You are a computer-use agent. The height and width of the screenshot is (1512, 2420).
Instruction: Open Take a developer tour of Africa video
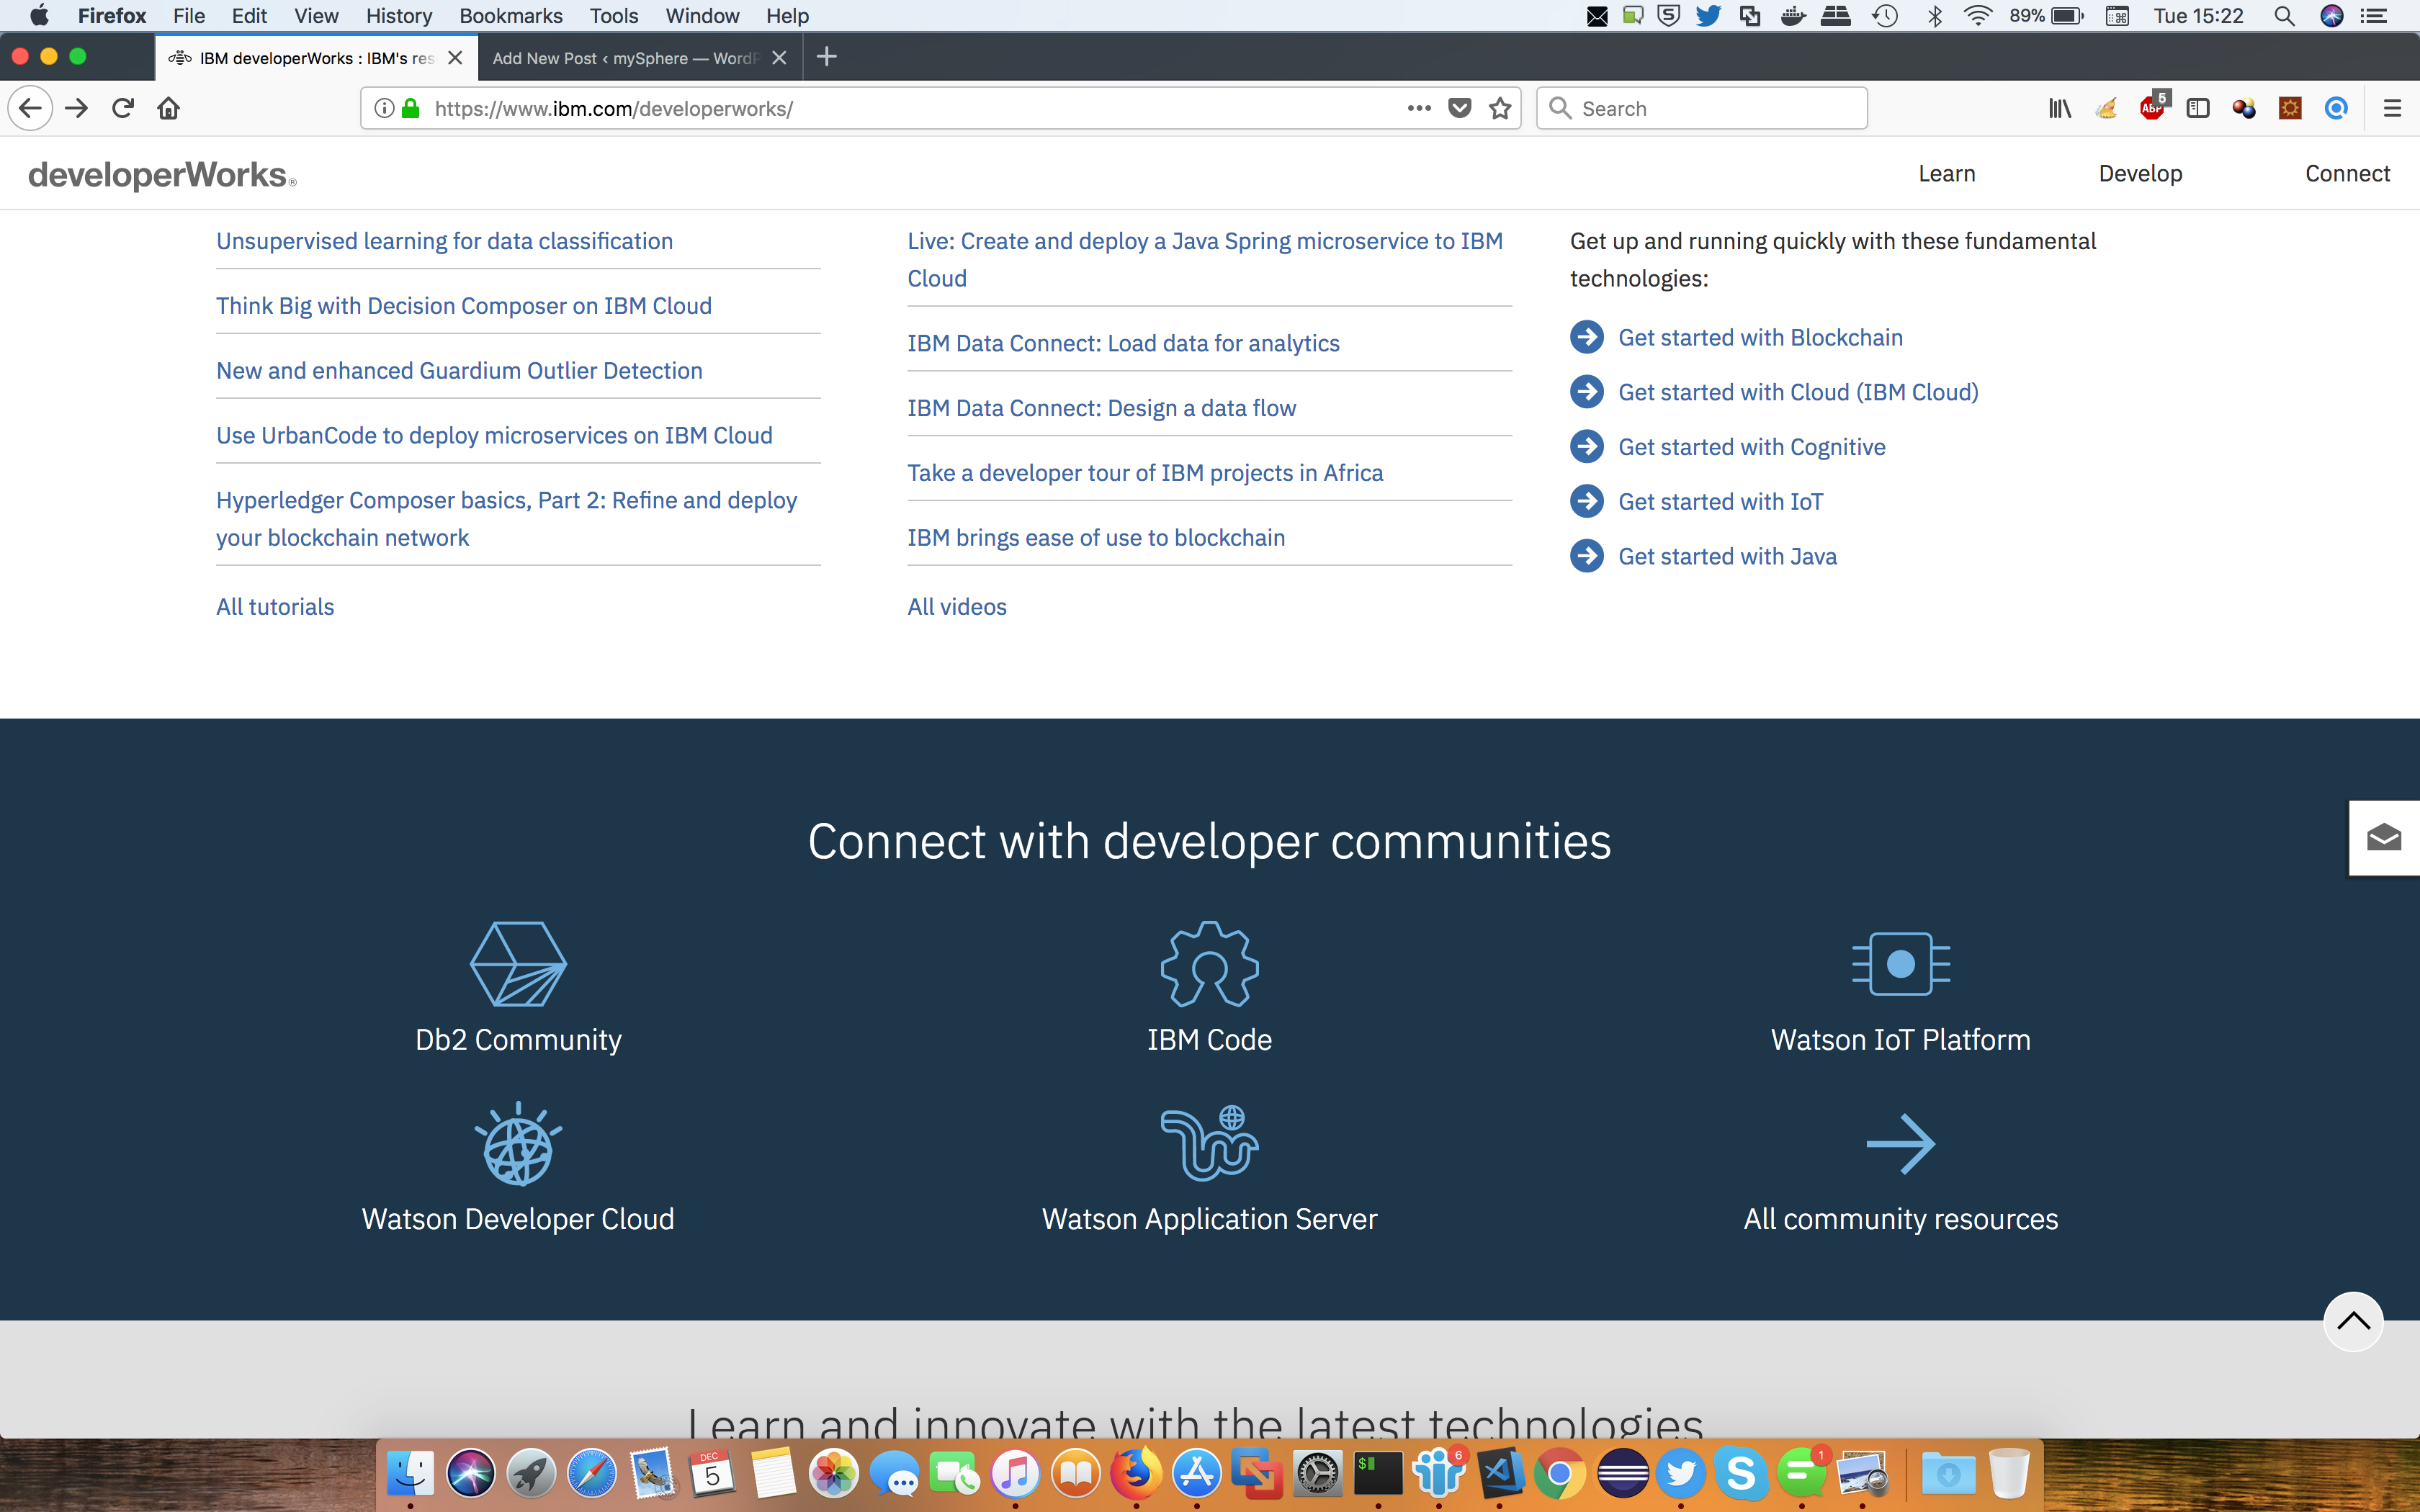coord(1145,473)
